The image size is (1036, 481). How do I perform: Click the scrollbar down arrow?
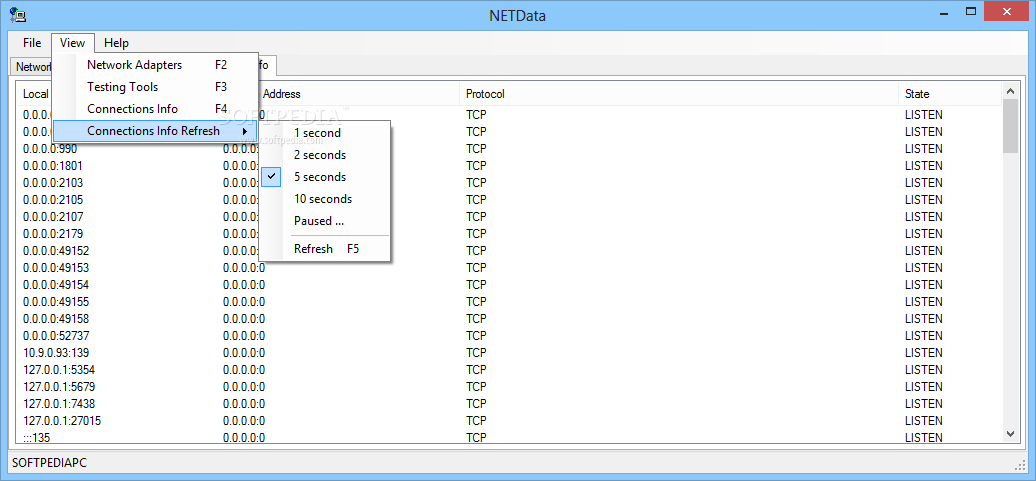[x=1010, y=434]
